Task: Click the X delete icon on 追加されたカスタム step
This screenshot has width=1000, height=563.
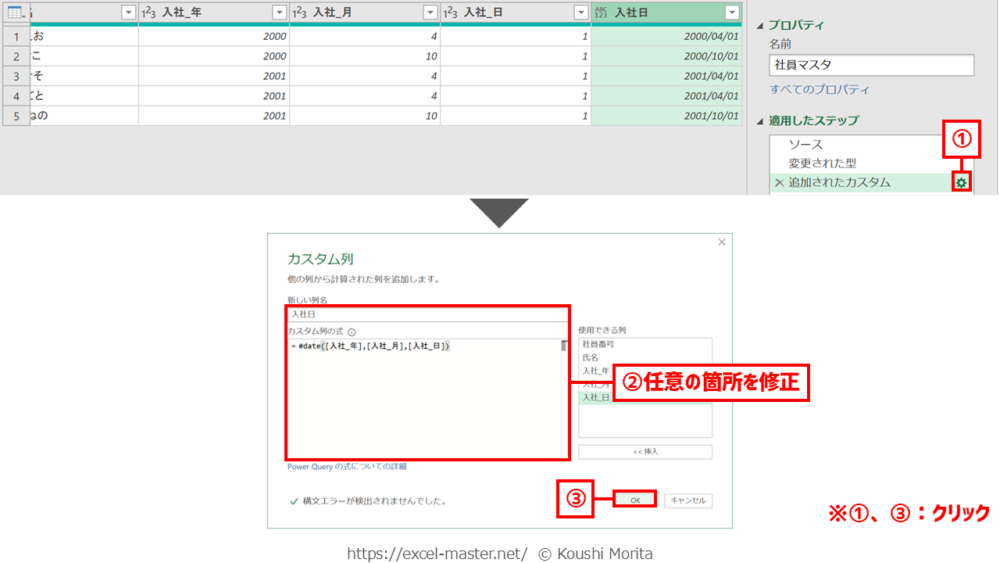Action: click(779, 183)
